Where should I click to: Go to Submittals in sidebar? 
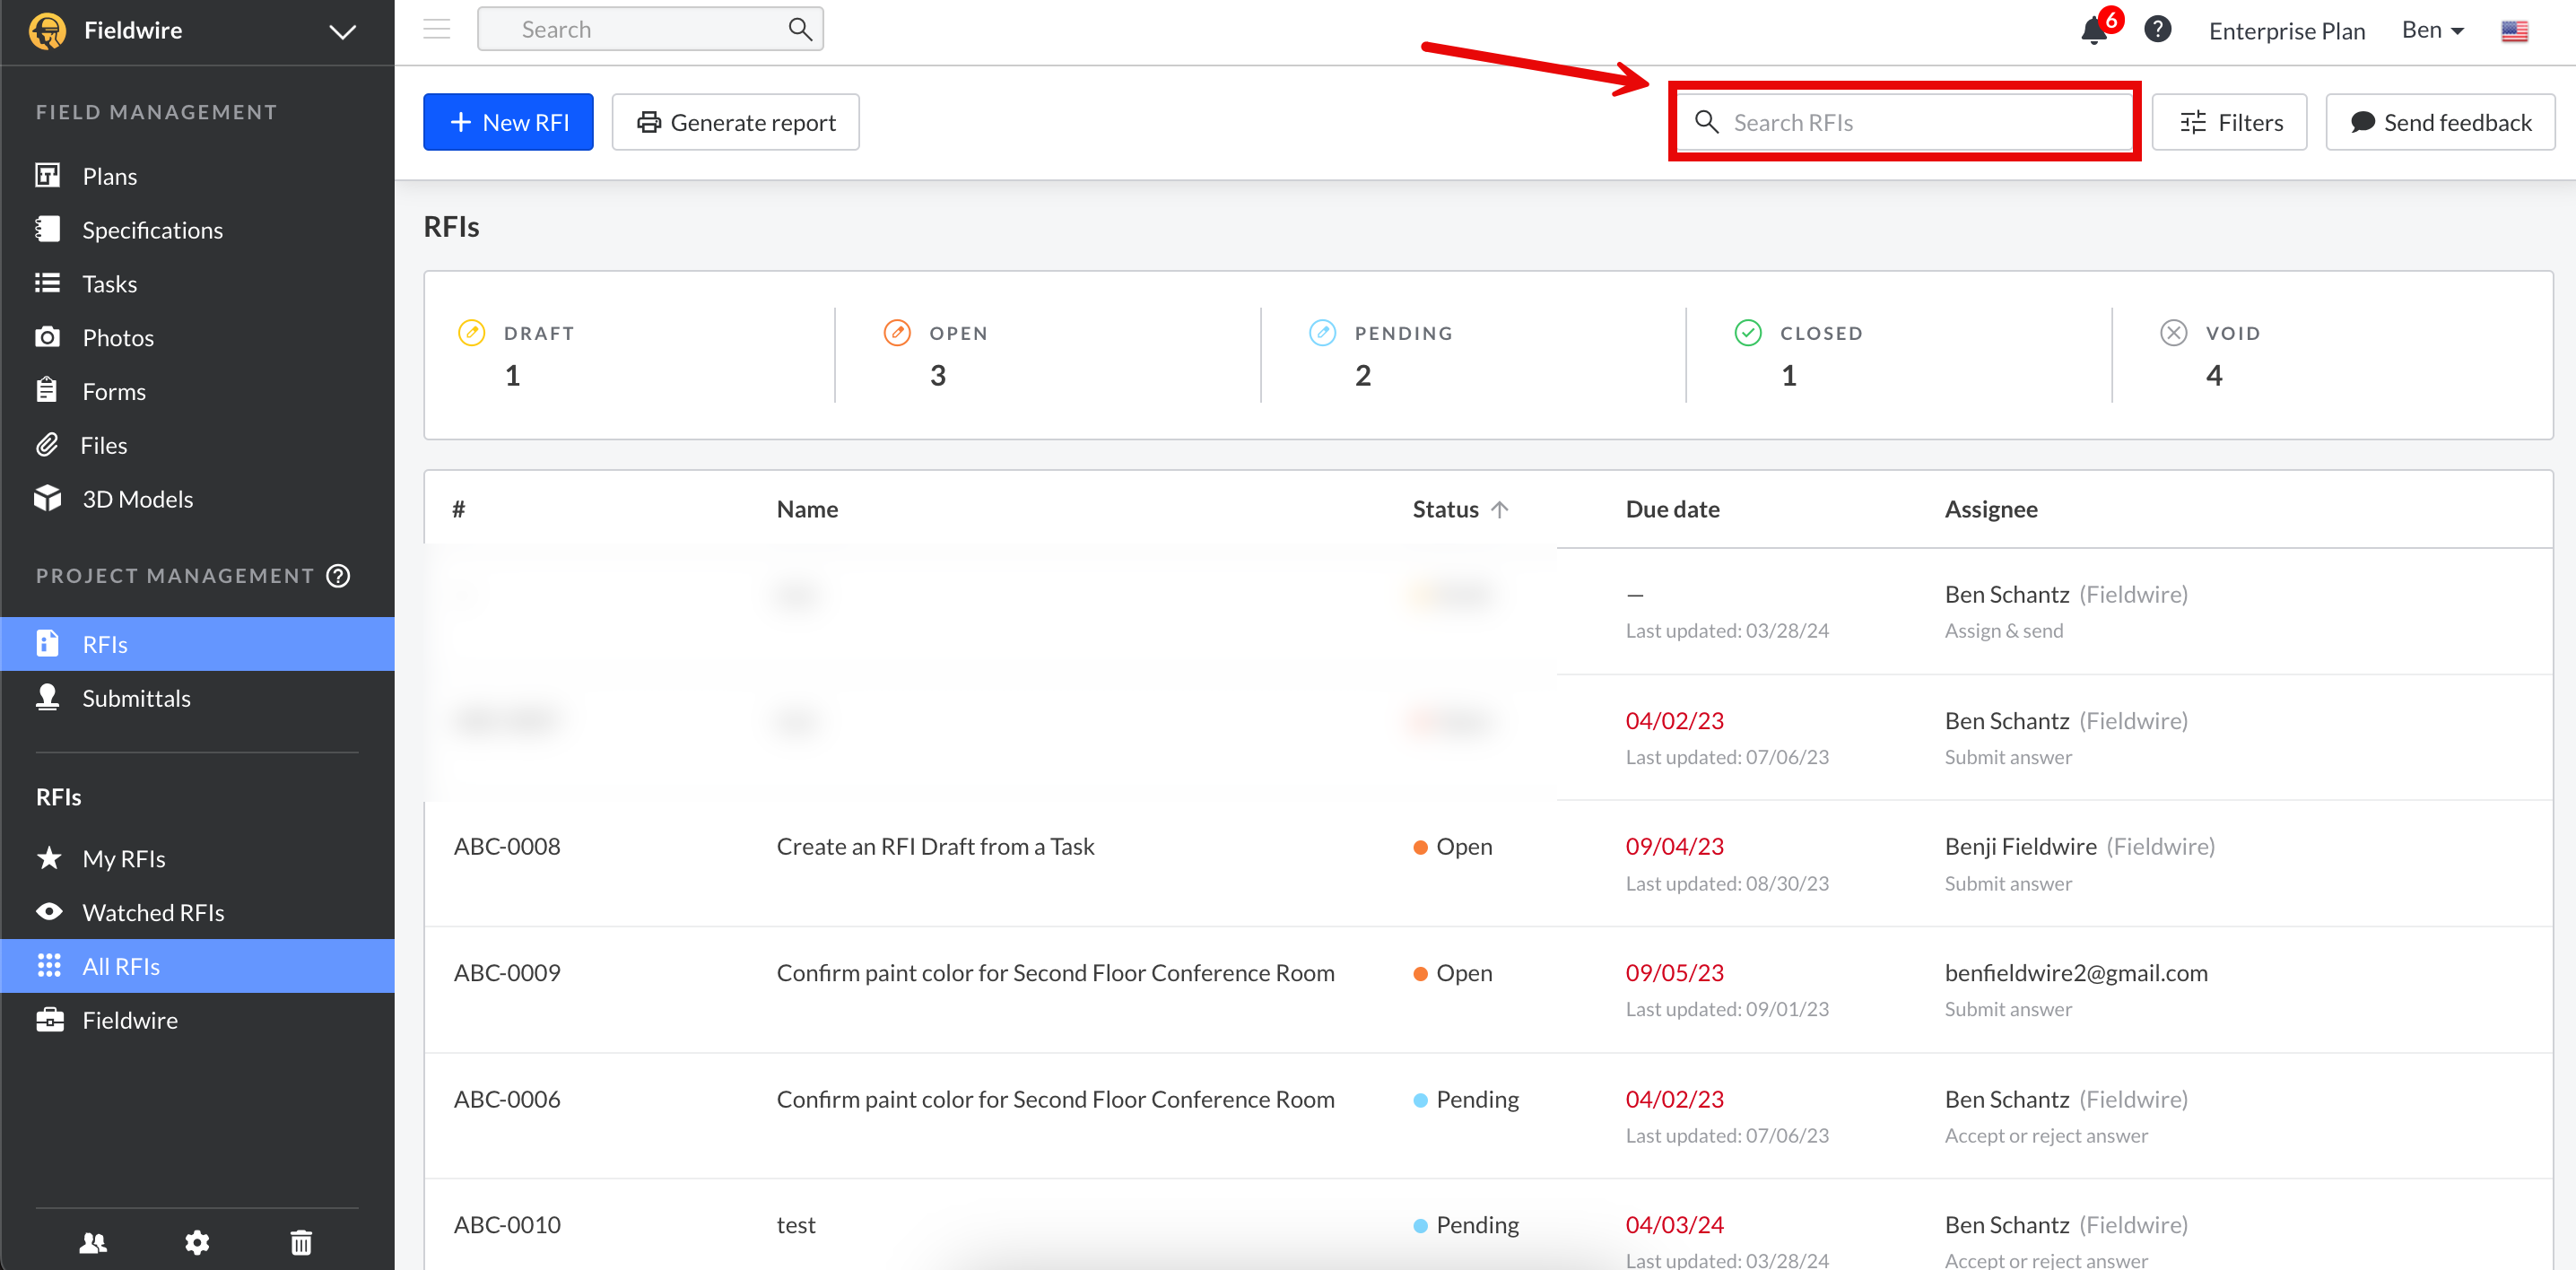136,698
